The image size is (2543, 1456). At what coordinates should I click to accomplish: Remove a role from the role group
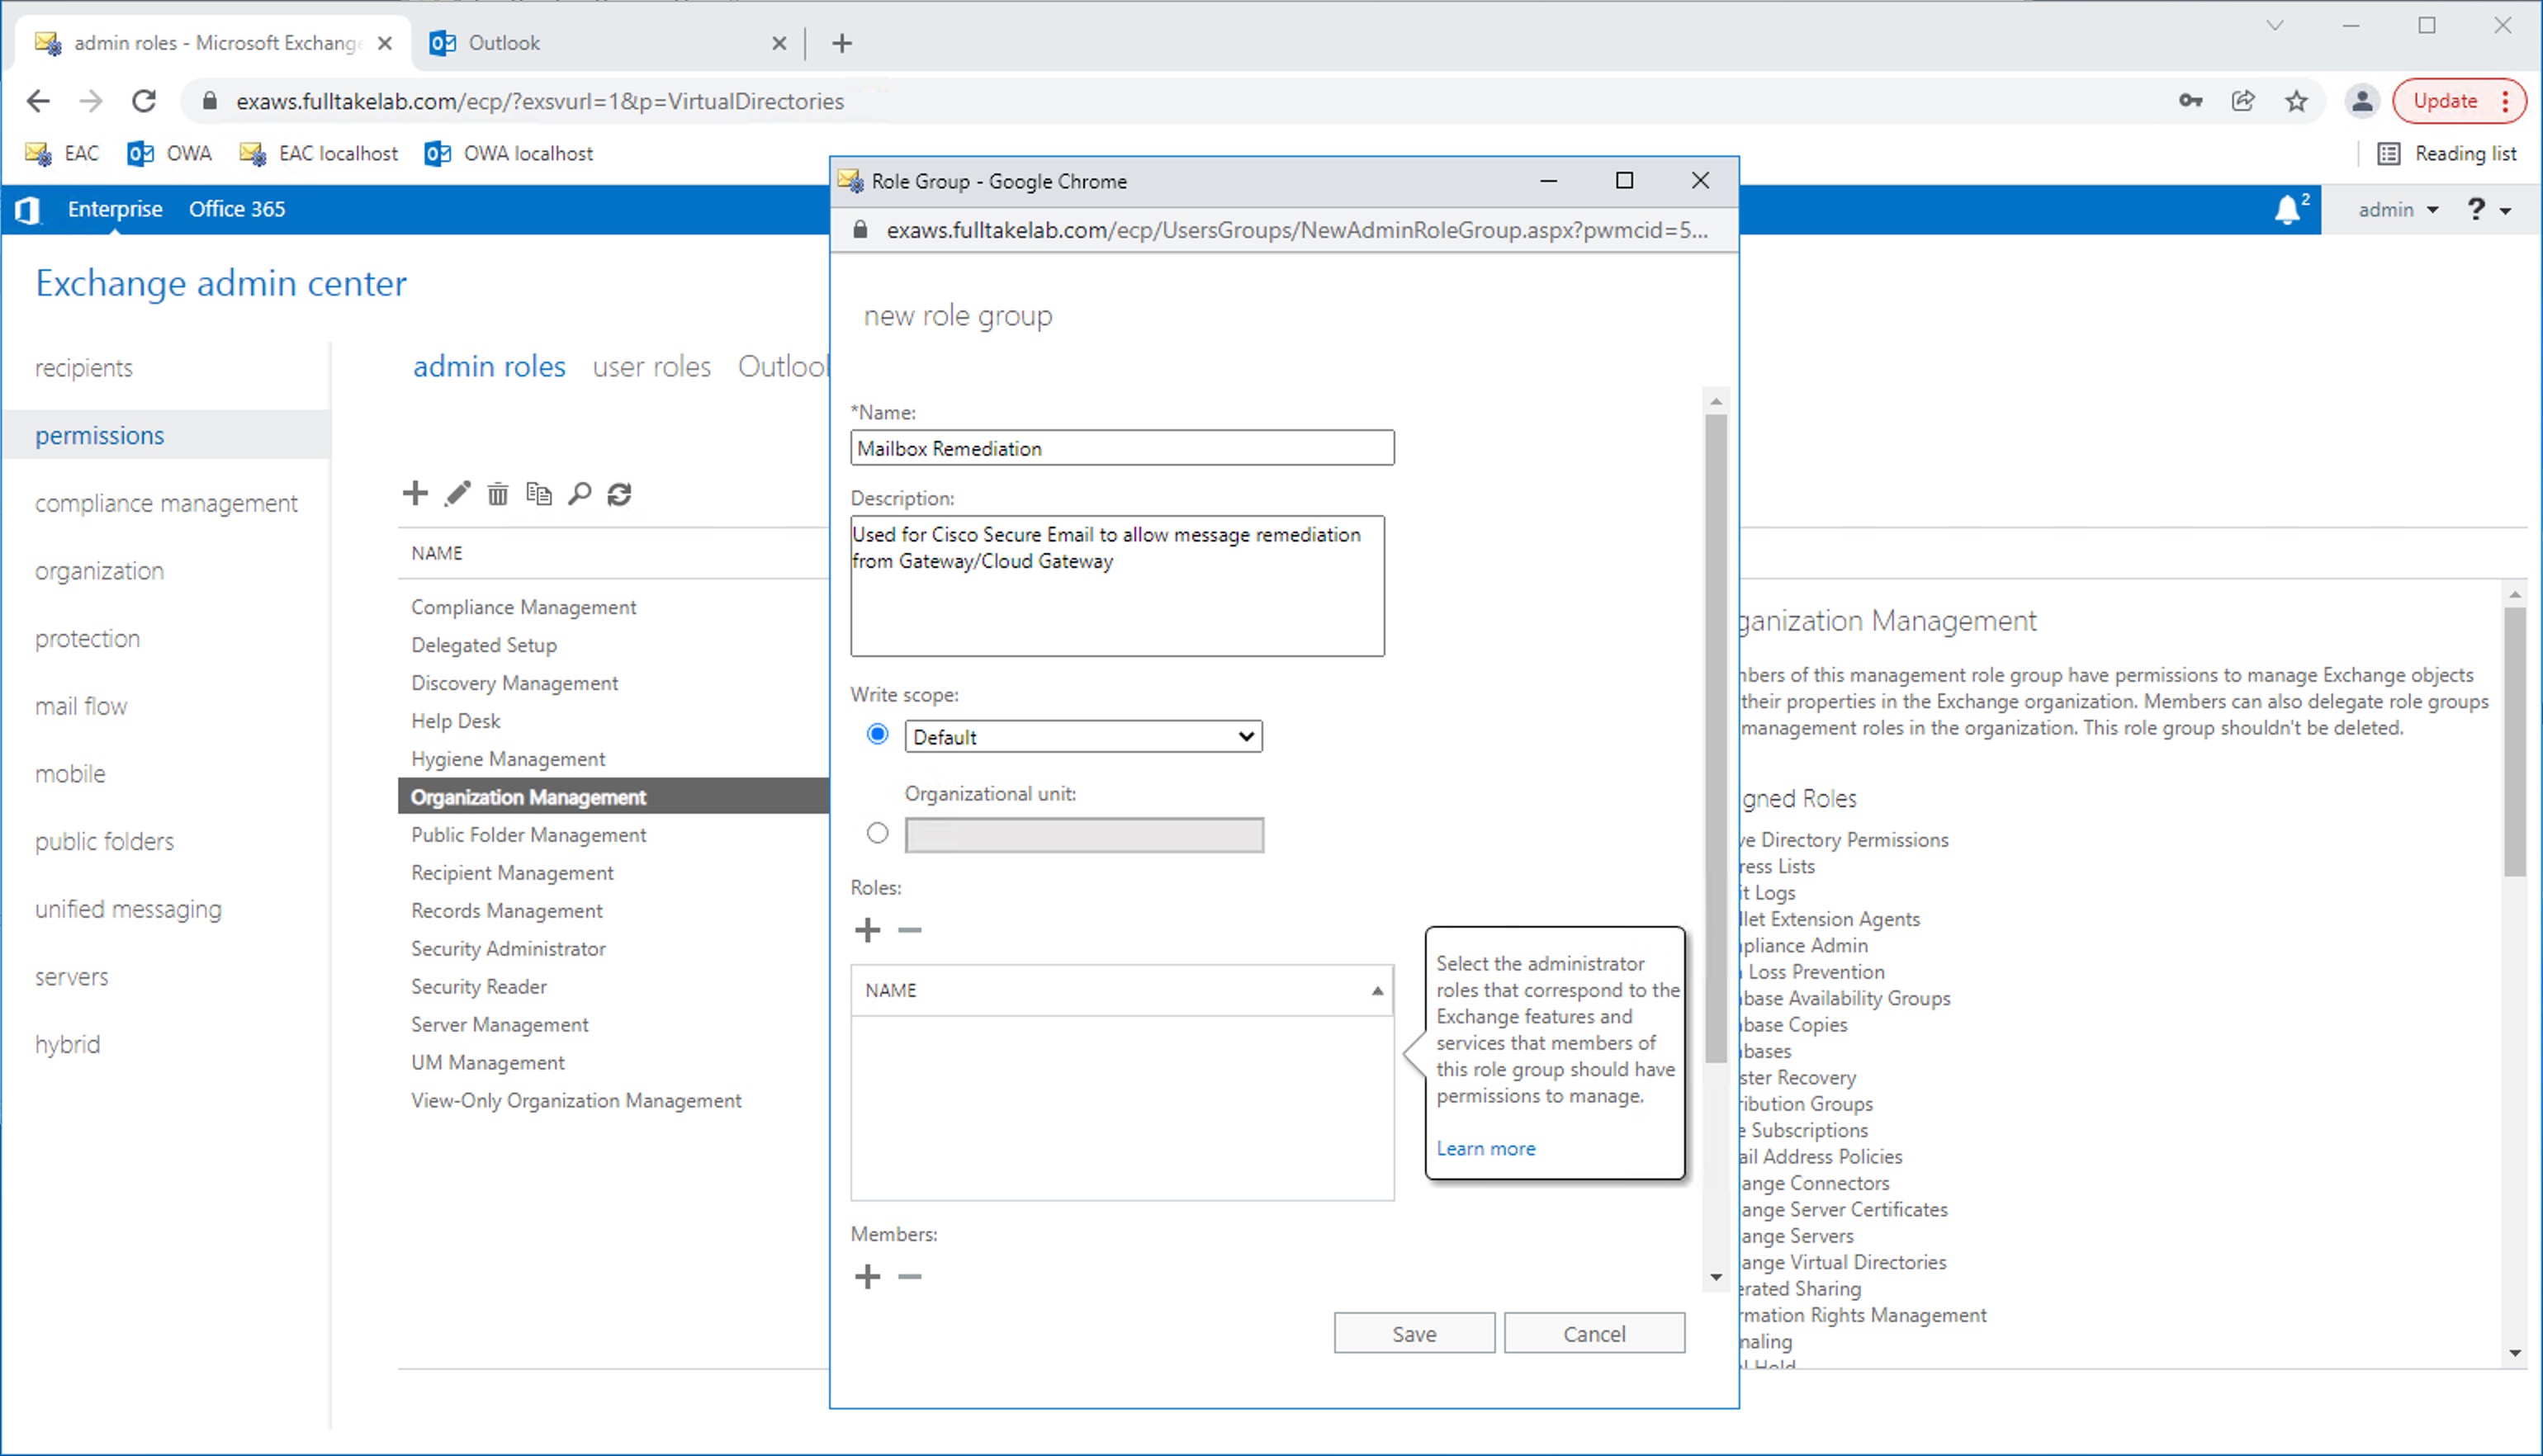pyautogui.click(x=909, y=930)
